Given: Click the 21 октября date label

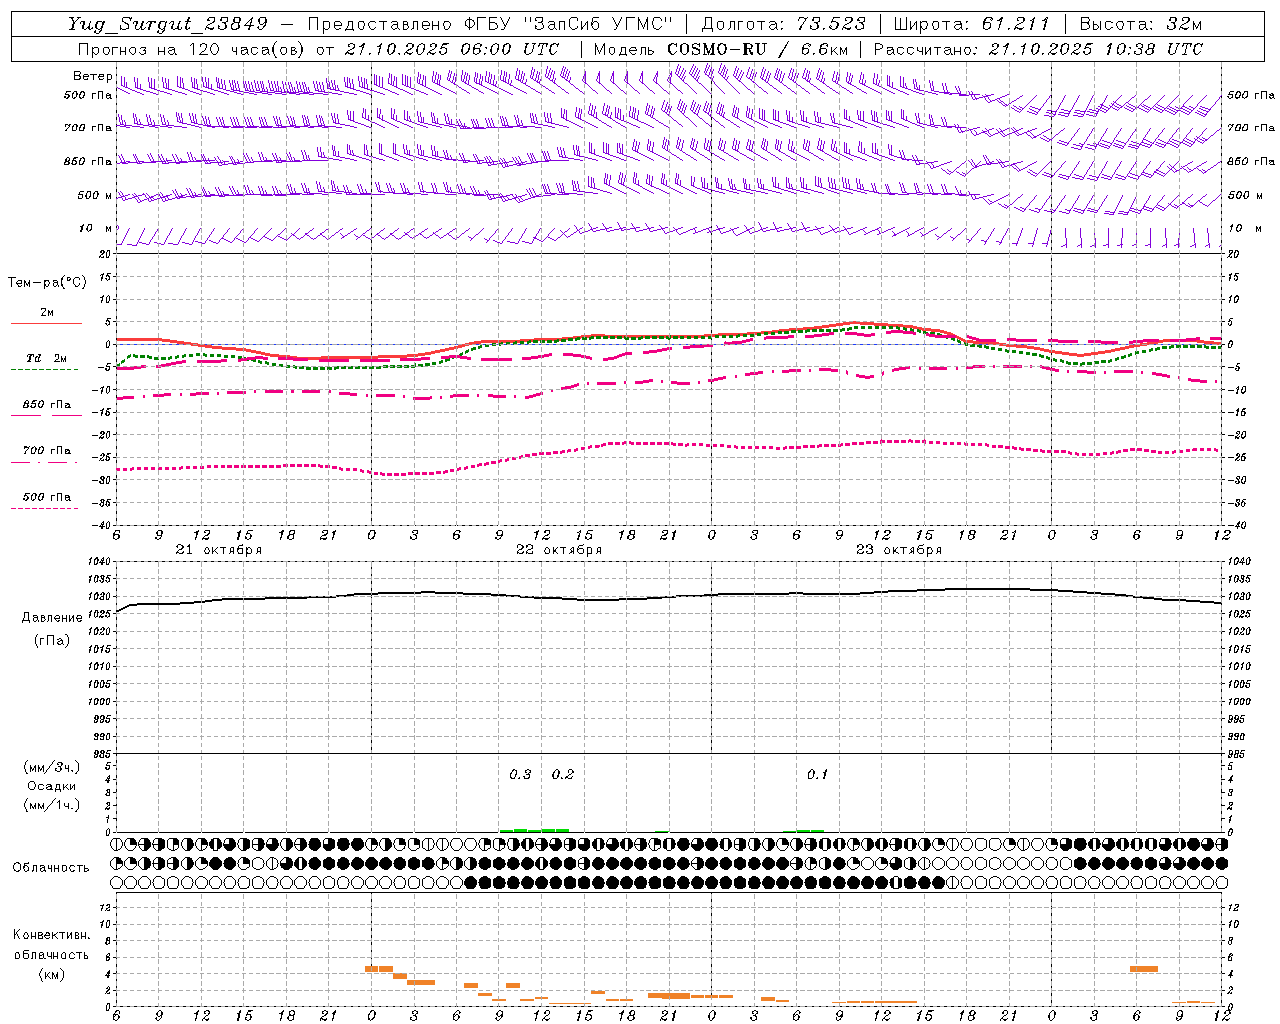Looking at the screenshot, I should [x=219, y=550].
